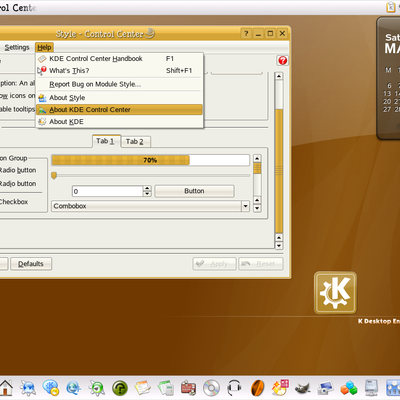Launch the GIMP mascot icon
This screenshot has height=400, width=400.
click(x=303, y=388)
